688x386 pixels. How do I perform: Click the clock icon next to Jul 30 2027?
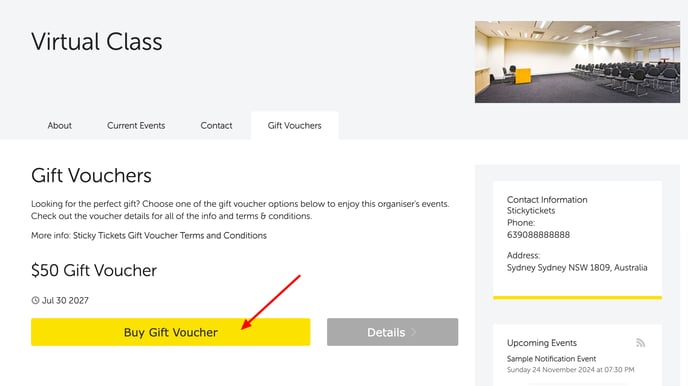click(x=35, y=300)
